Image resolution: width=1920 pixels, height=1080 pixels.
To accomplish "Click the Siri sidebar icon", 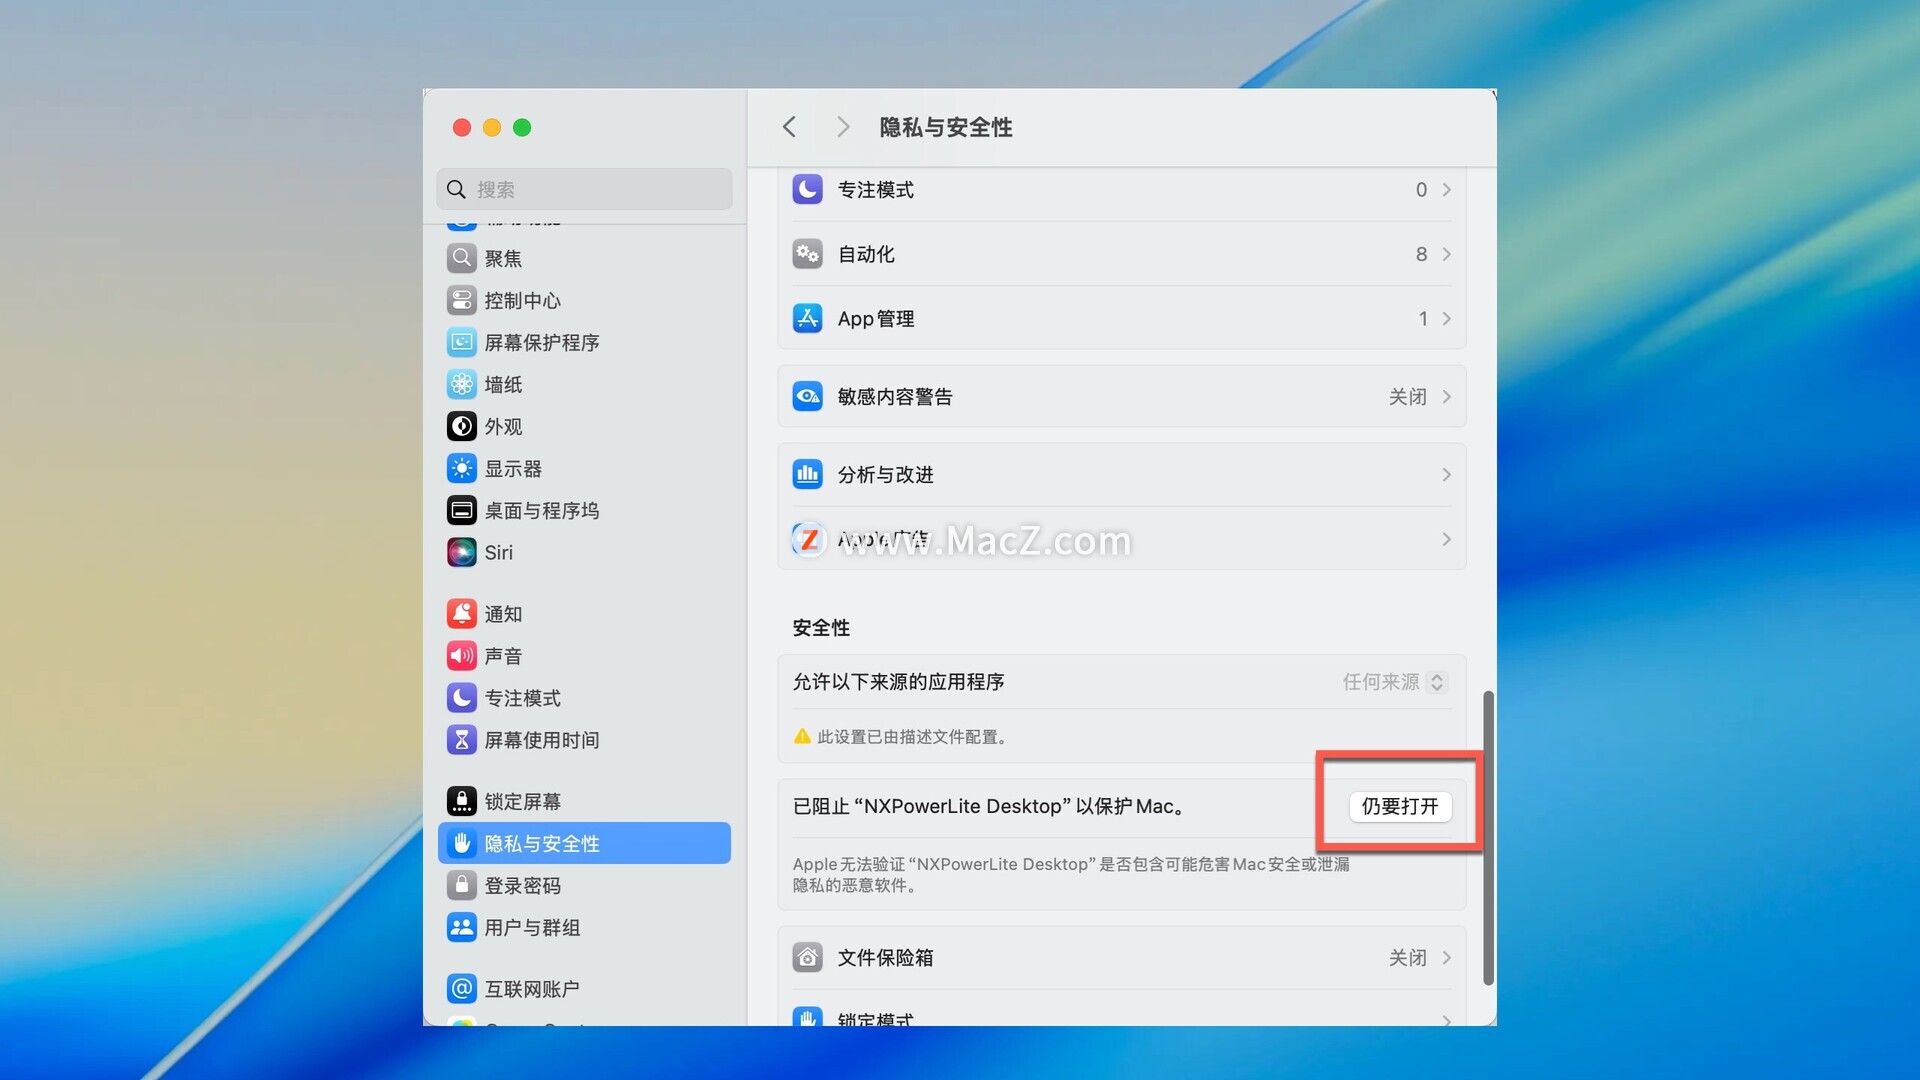I will 461,552.
